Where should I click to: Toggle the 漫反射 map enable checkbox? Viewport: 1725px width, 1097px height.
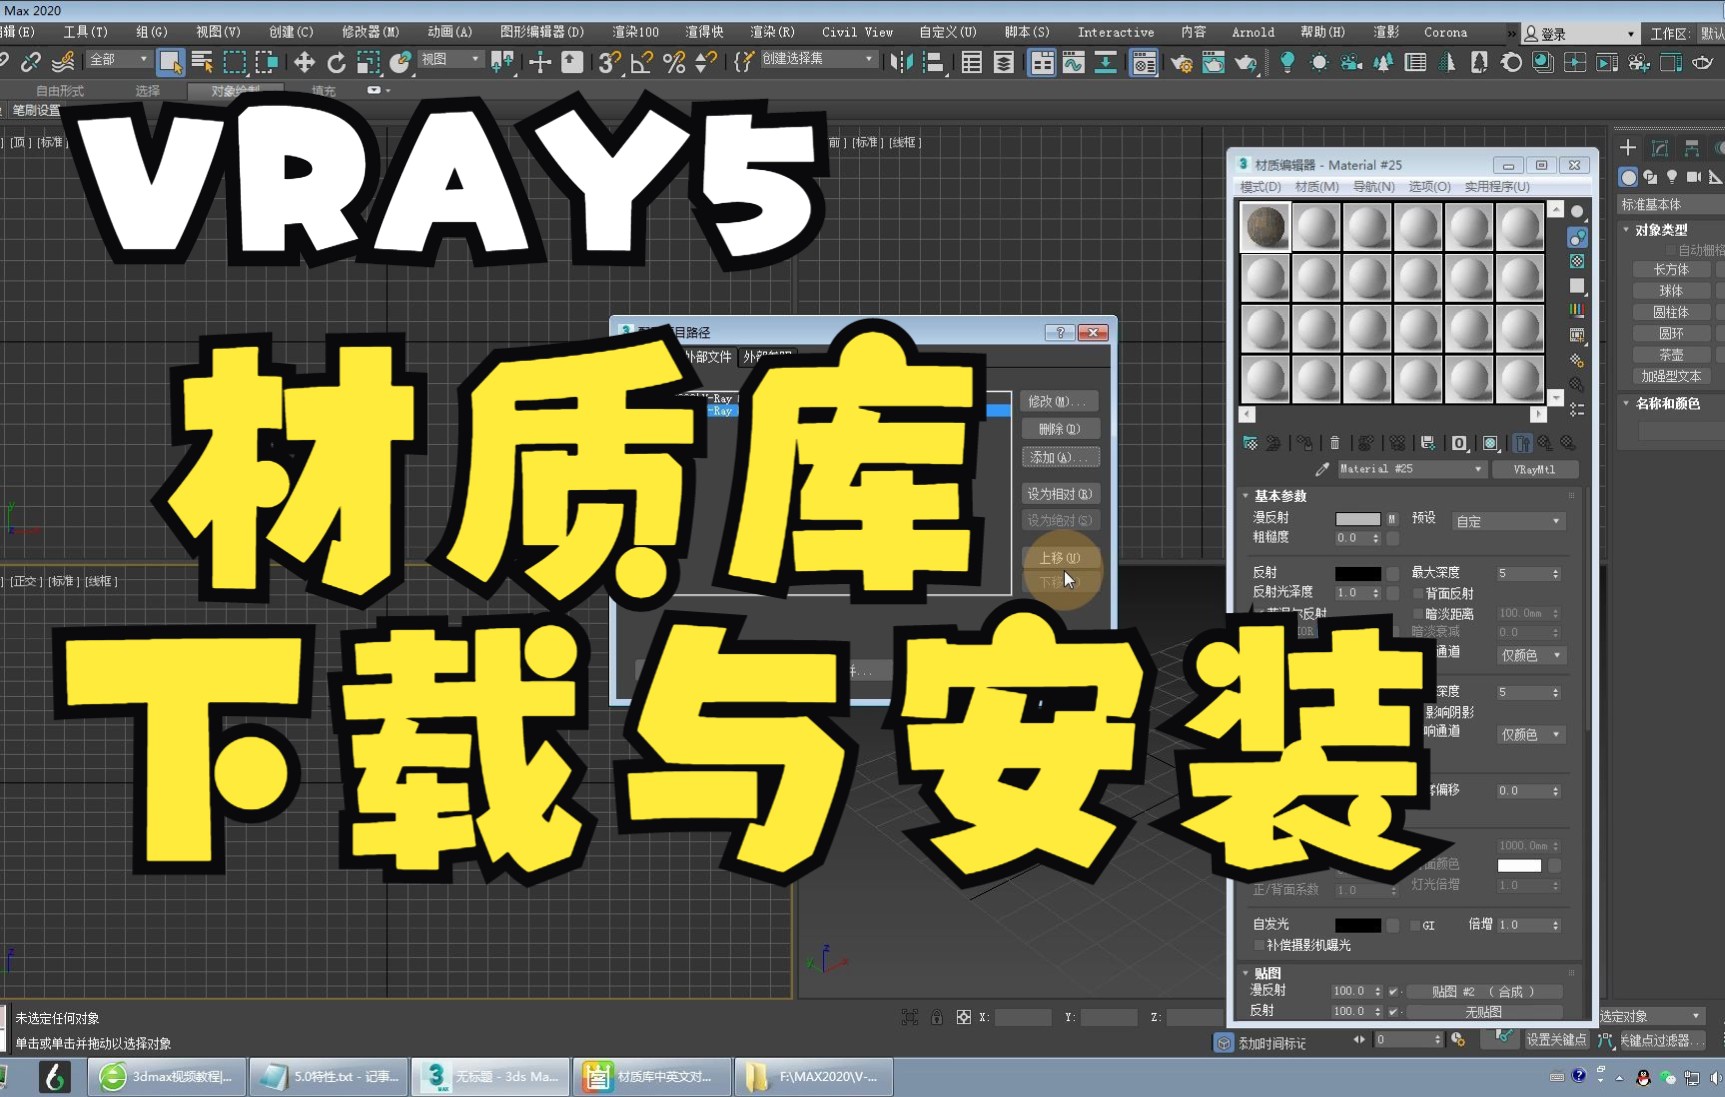[1393, 991]
